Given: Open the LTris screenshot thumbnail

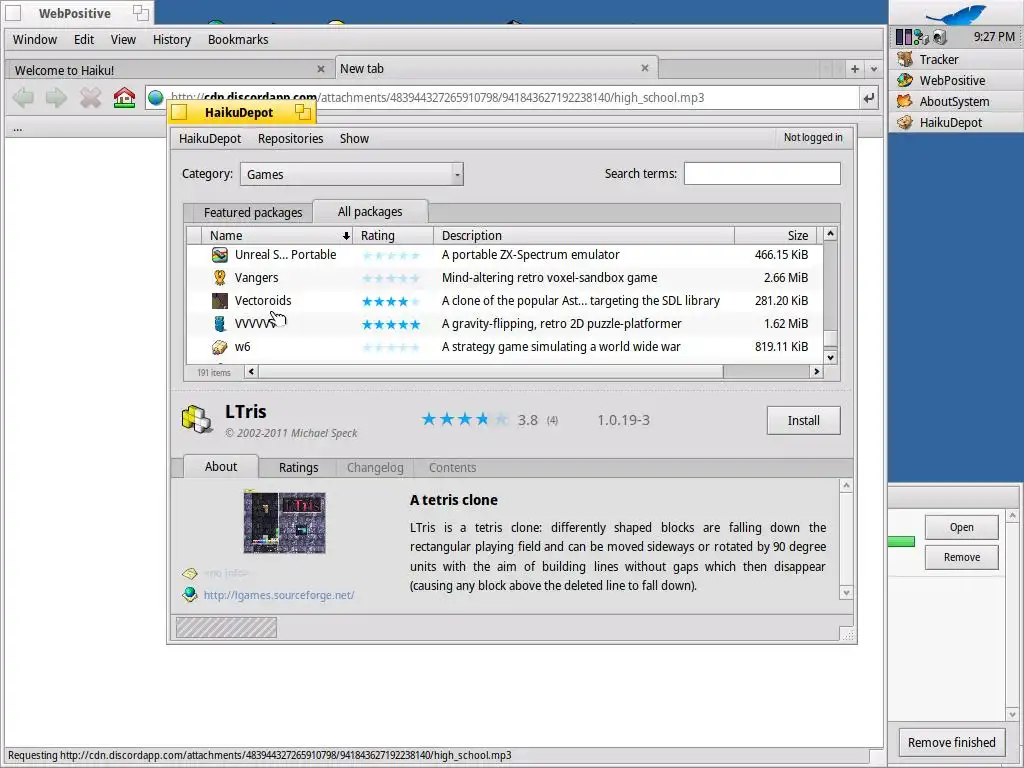Looking at the screenshot, I should point(285,522).
